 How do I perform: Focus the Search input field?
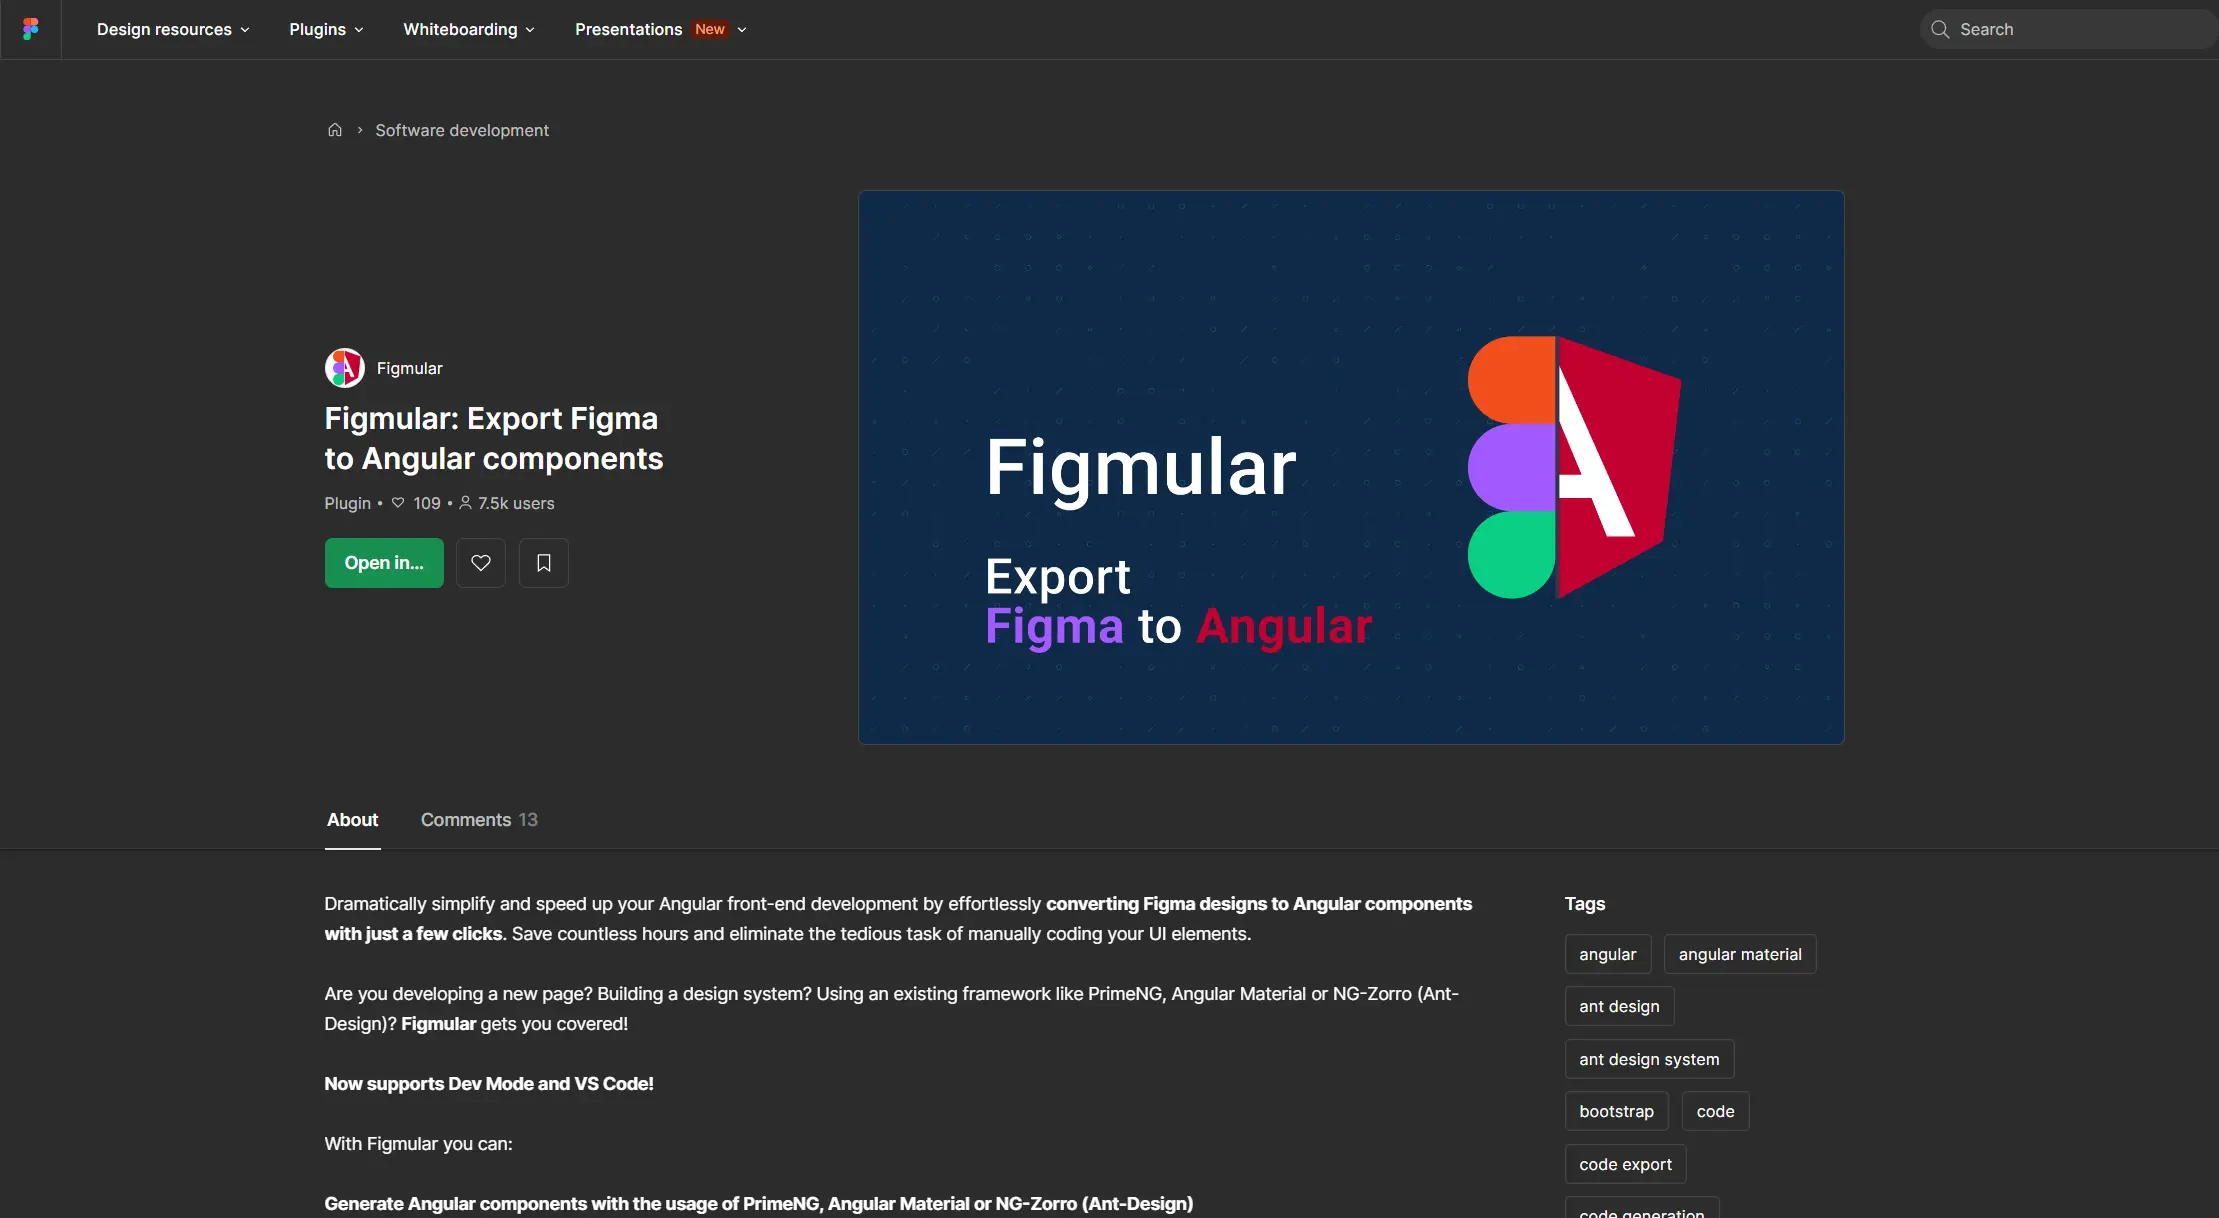pos(2070,29)
